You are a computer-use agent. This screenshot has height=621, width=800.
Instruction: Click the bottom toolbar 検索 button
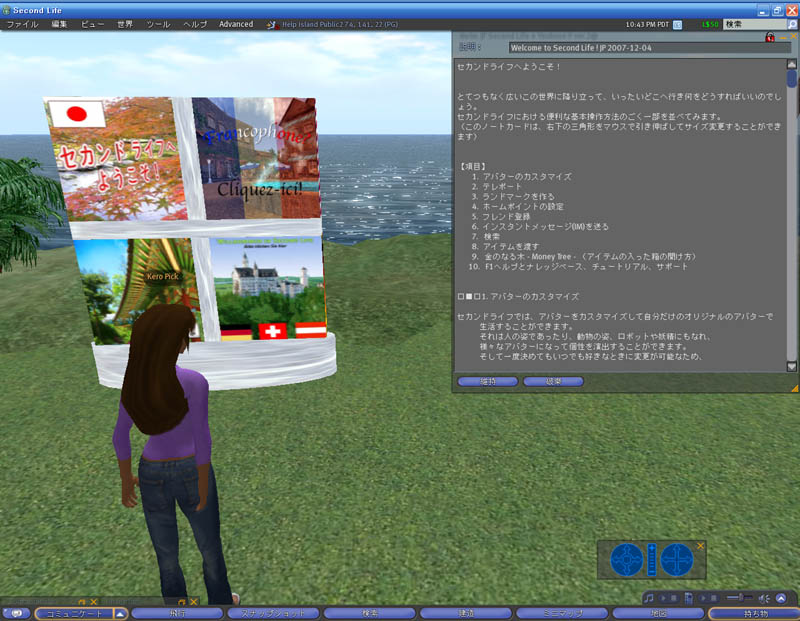pyautogui.click(x=369, y=614)
